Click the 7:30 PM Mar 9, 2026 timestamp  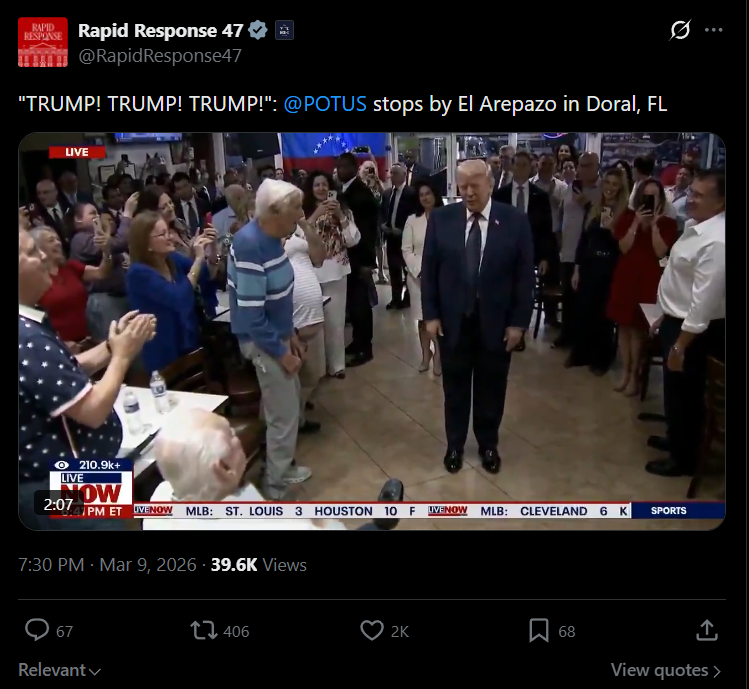click(107, 565)
